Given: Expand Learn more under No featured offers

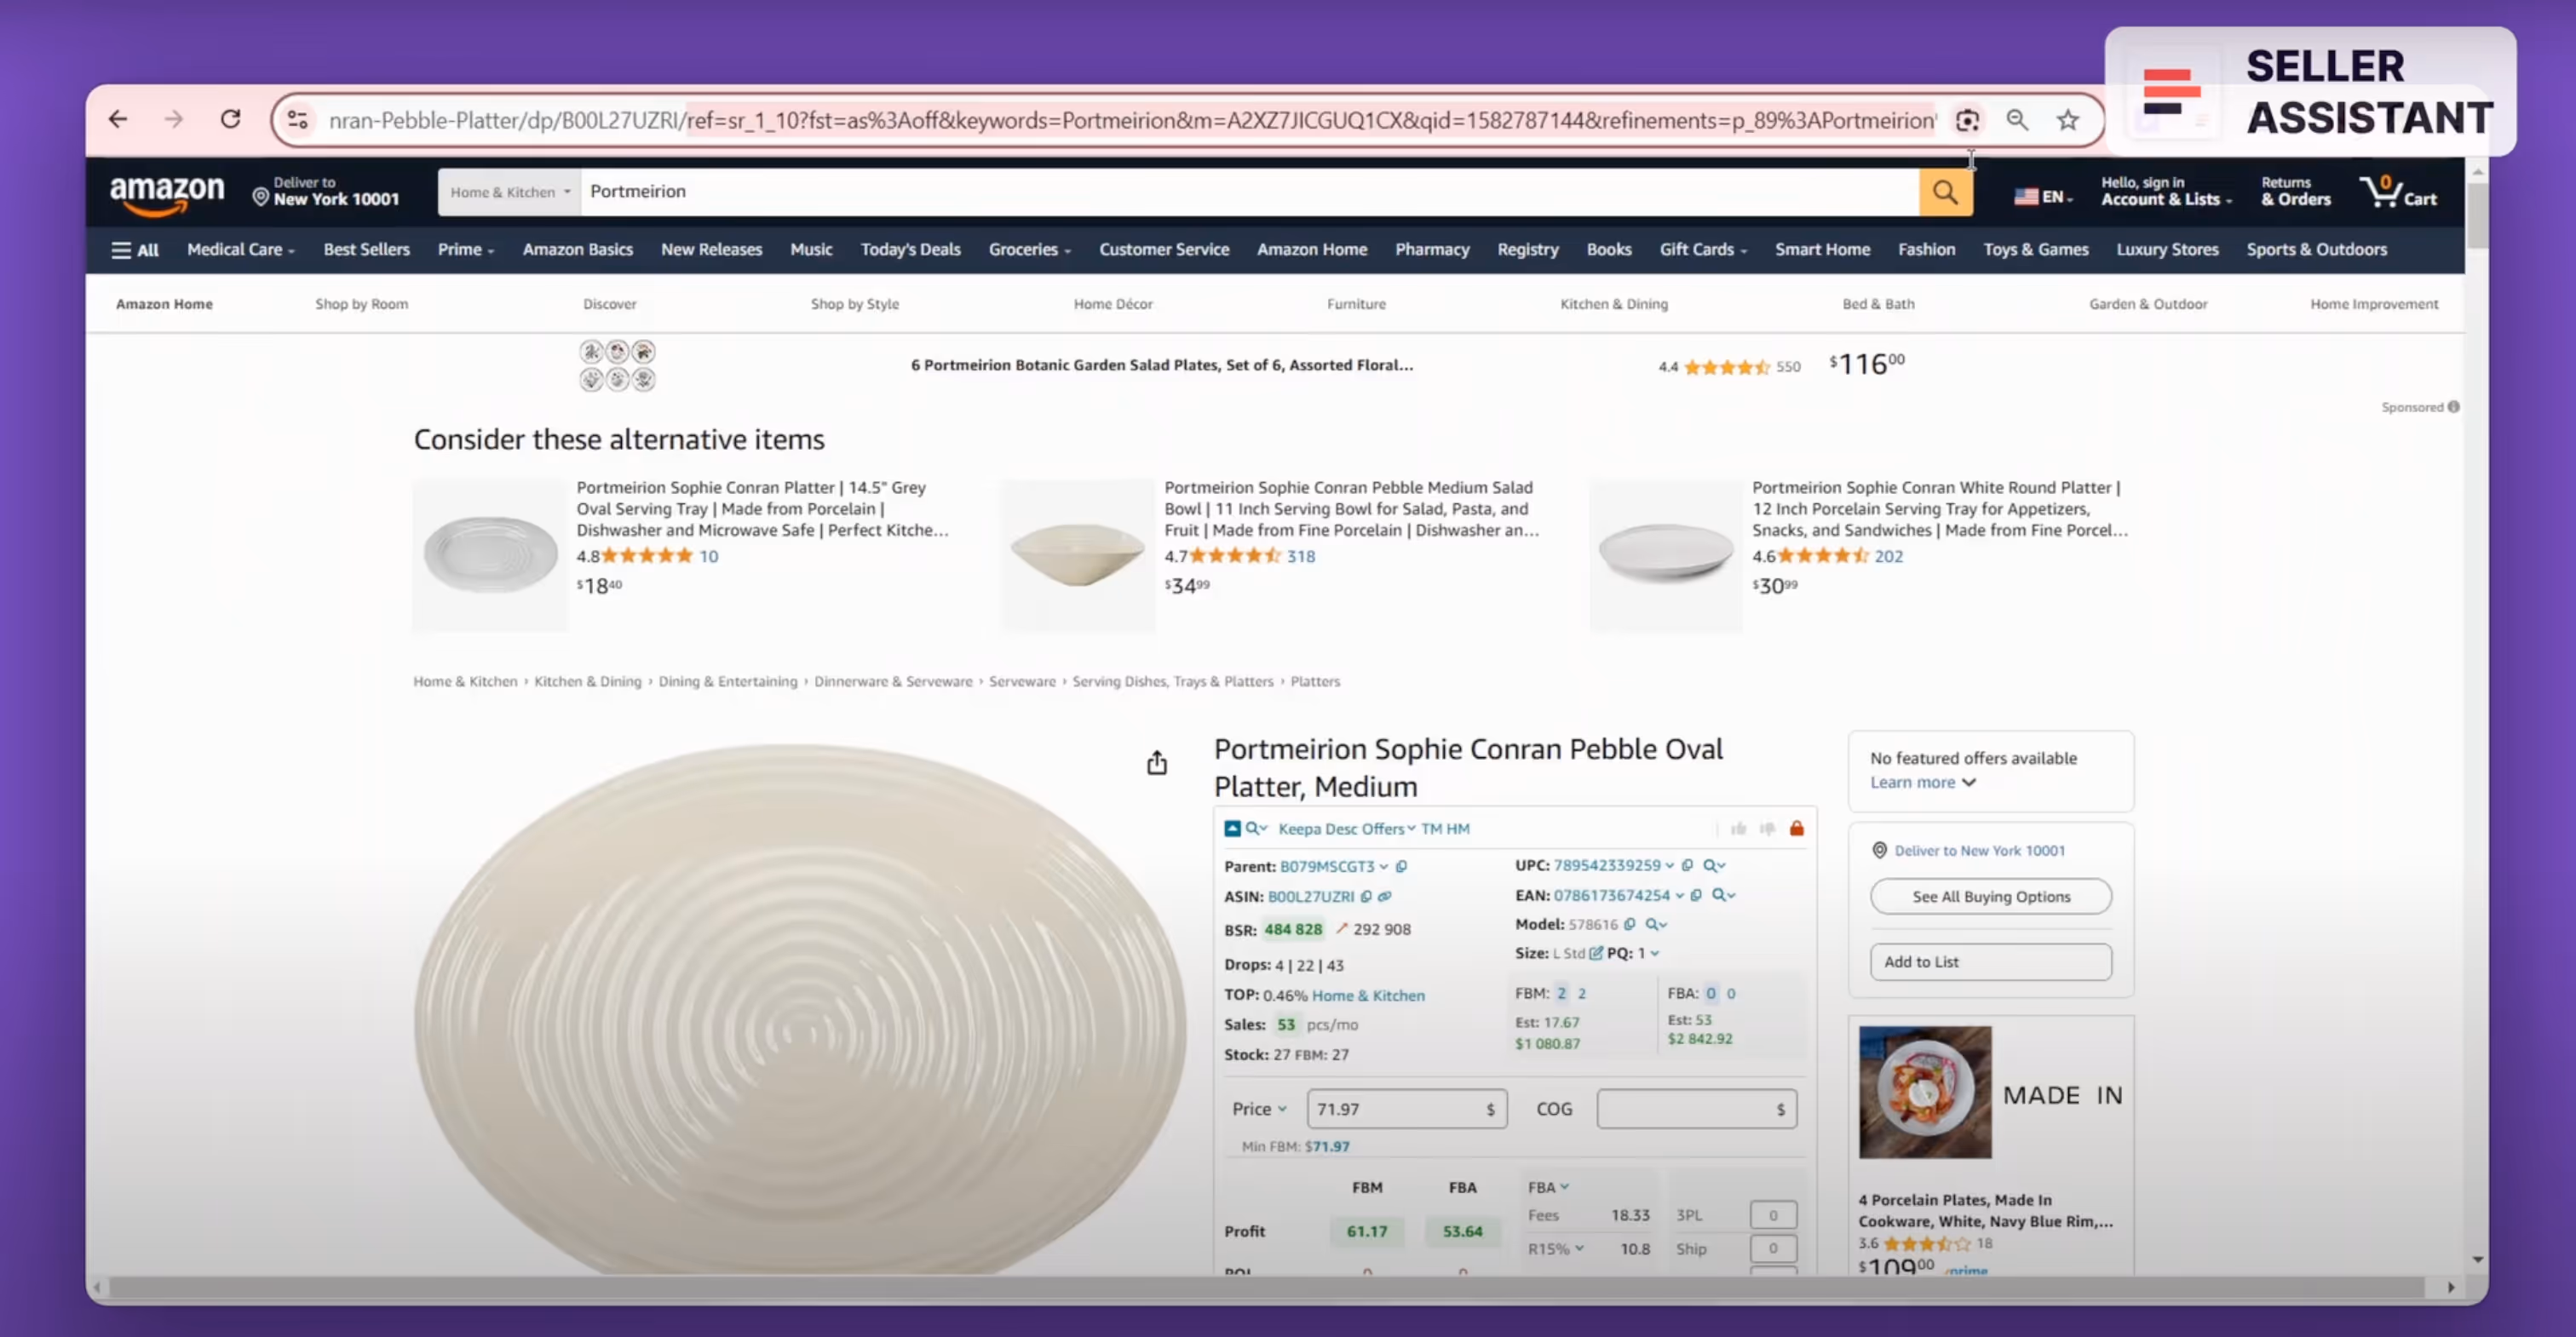Looking at the screenshot, I should coord(1922,782).
